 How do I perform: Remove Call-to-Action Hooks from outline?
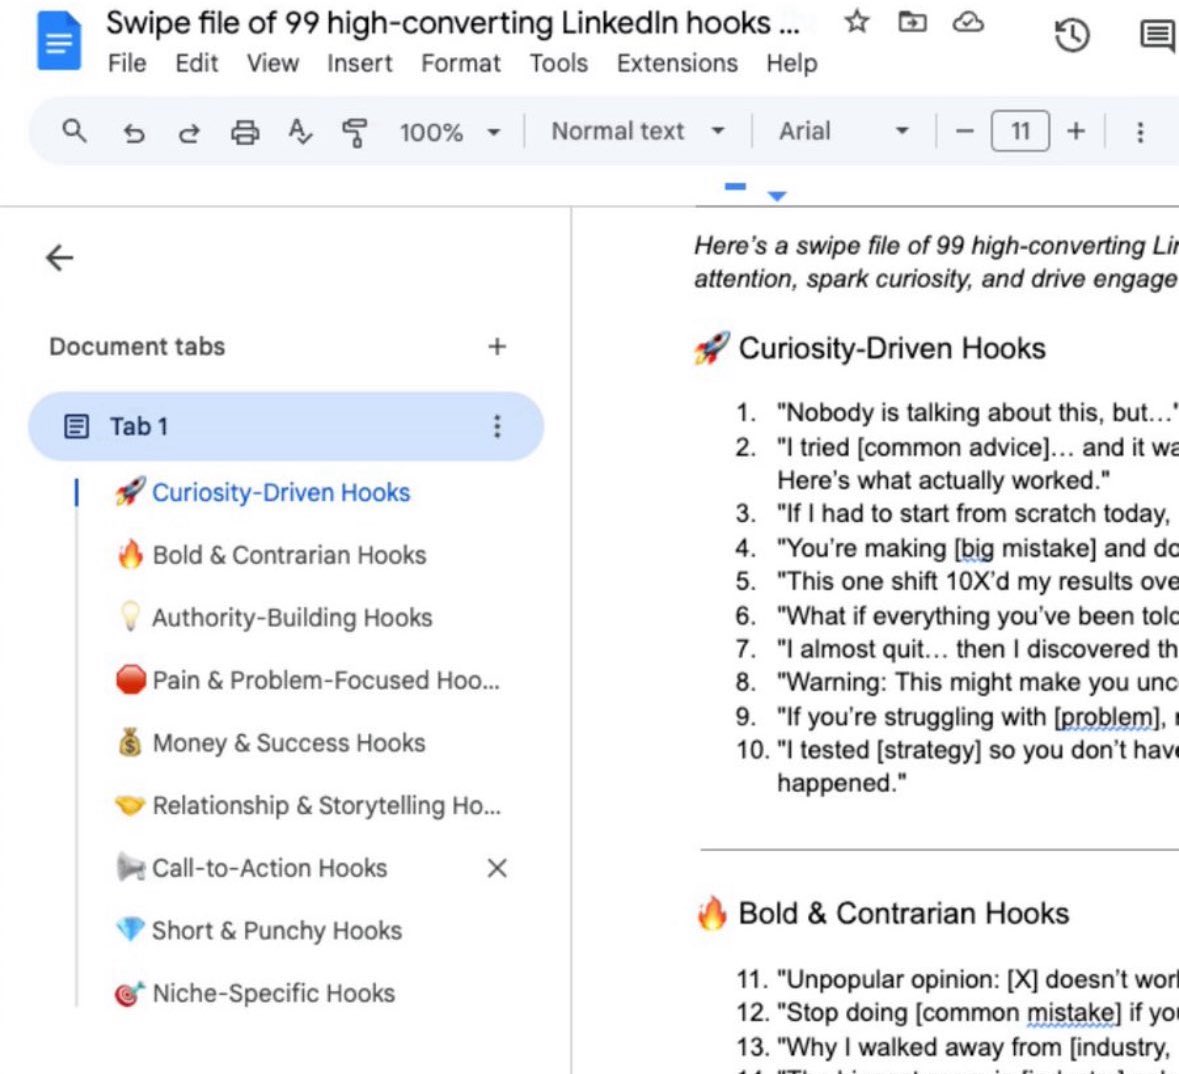pyautogui.click(x=496, y=868)
